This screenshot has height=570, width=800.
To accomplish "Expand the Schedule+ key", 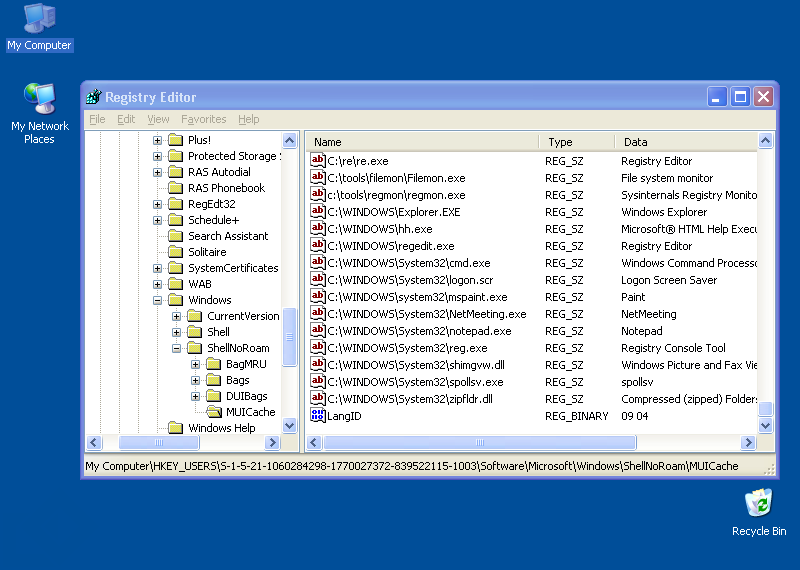I will [x=157, y=220].
